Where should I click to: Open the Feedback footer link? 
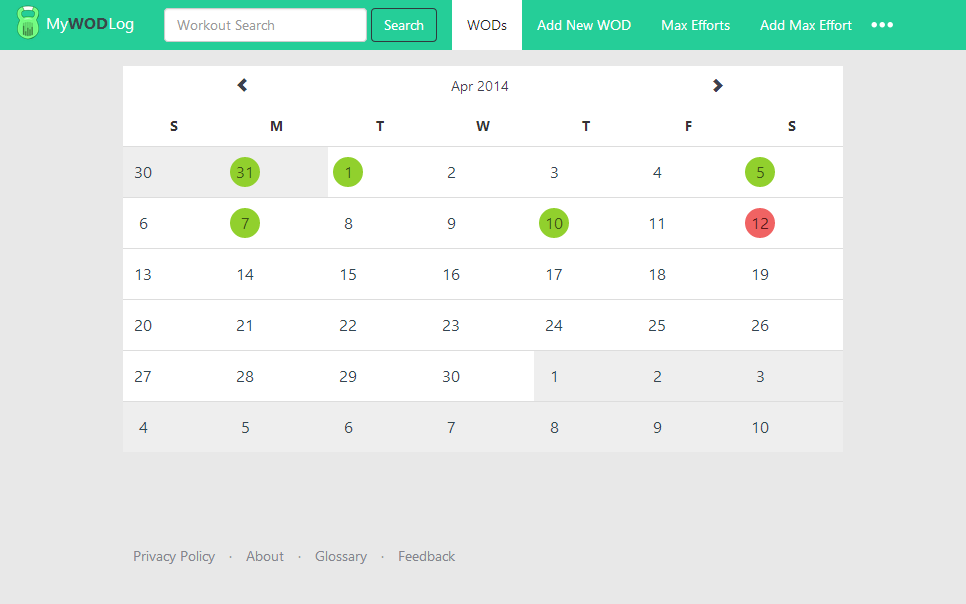426,557
